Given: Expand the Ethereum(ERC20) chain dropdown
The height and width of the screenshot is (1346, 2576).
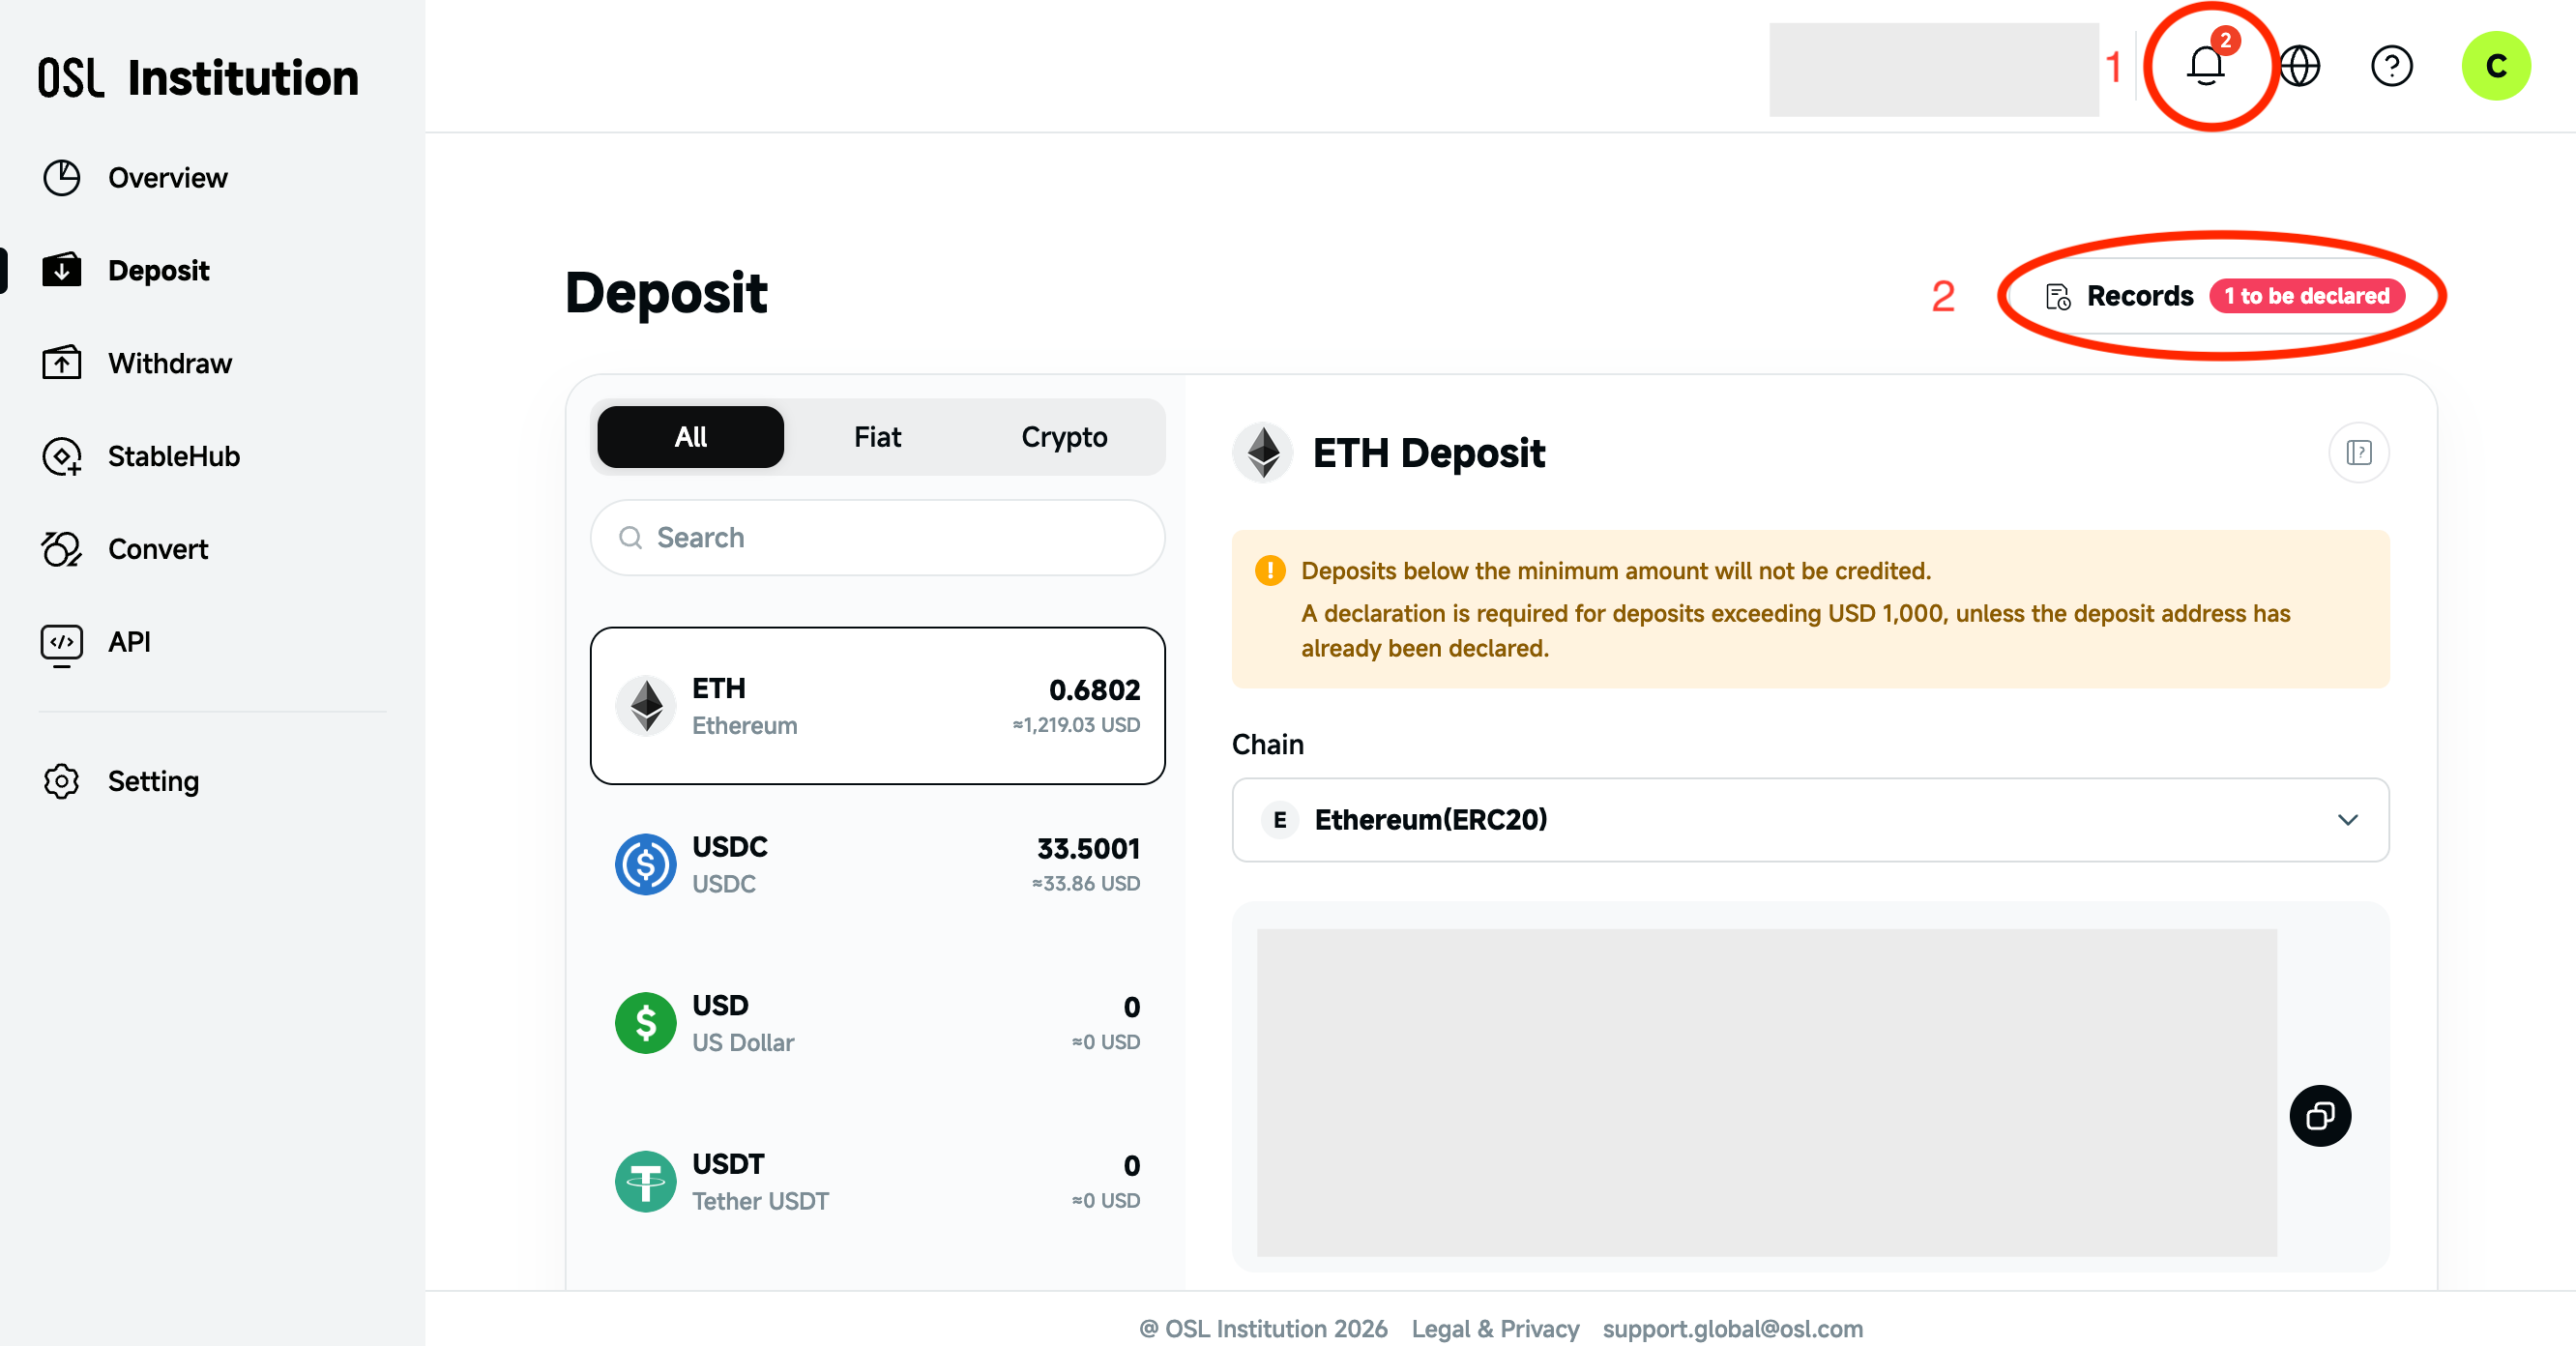Looking at the screenshot, I should pos(1810,820).
